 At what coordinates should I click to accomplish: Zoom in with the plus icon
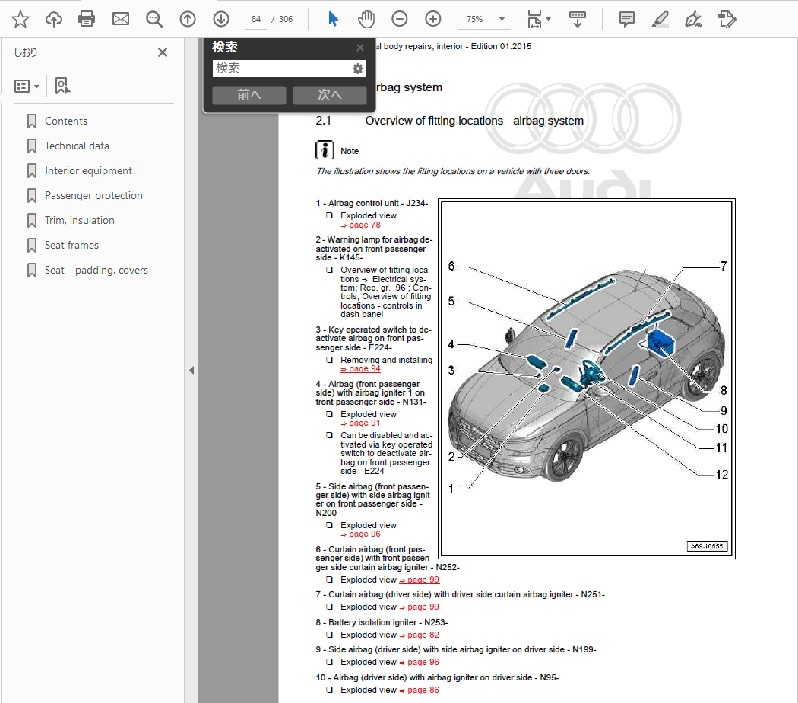433,19
